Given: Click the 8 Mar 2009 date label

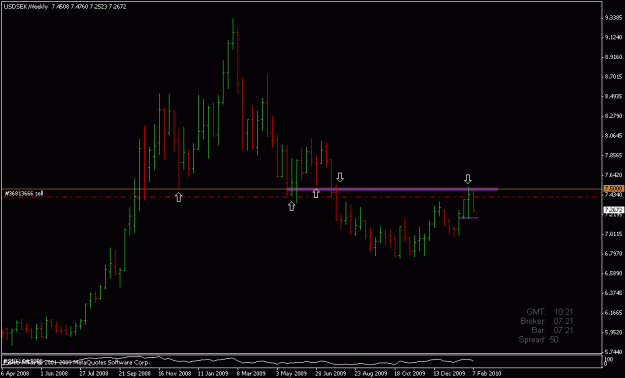Looking at the screenshot, I should 251,374.
